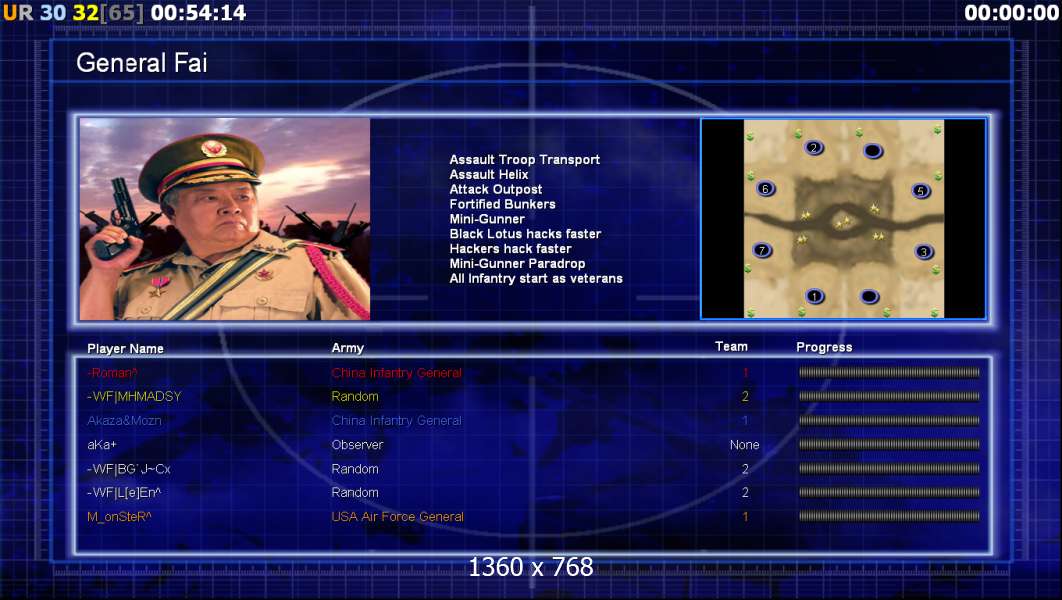Click the '1360 x 768' resolution text
The width and height of the screenshot is (1062, 600).
point(531,567)
